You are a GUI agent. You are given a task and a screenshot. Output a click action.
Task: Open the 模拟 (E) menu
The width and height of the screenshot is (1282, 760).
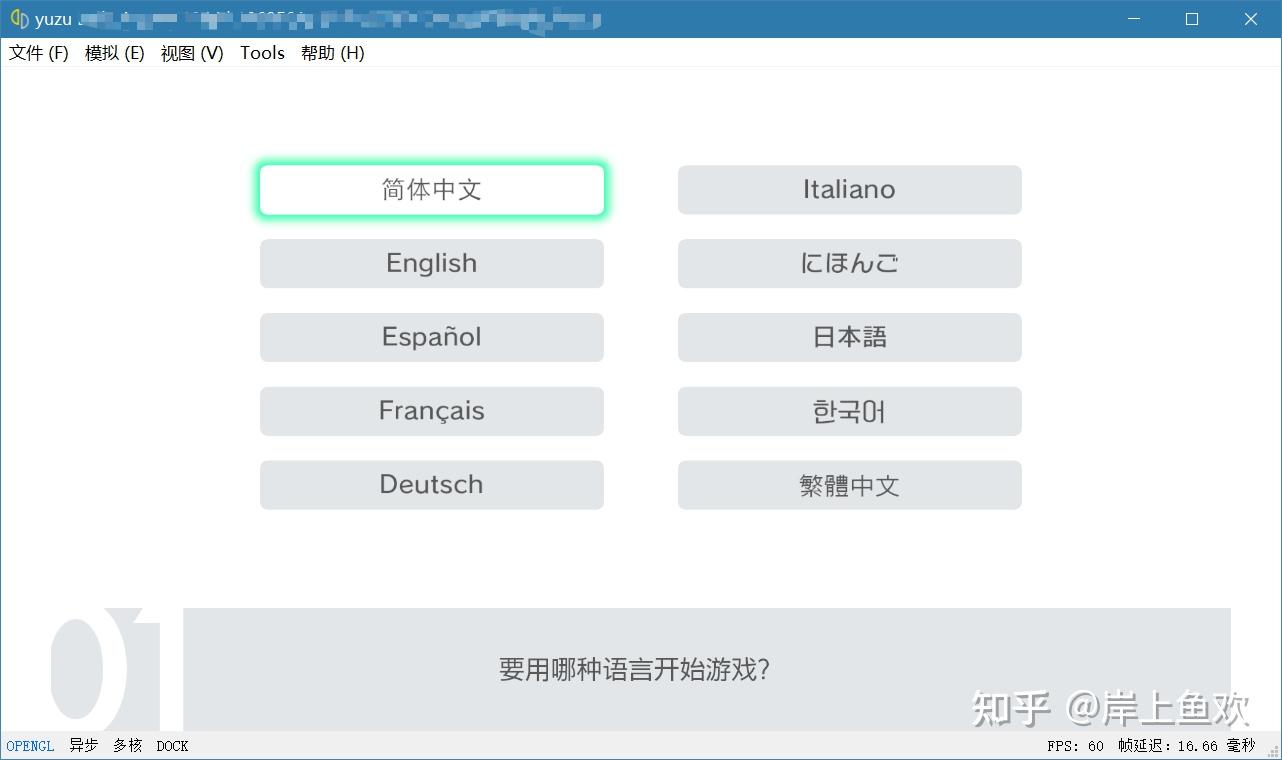115,53
